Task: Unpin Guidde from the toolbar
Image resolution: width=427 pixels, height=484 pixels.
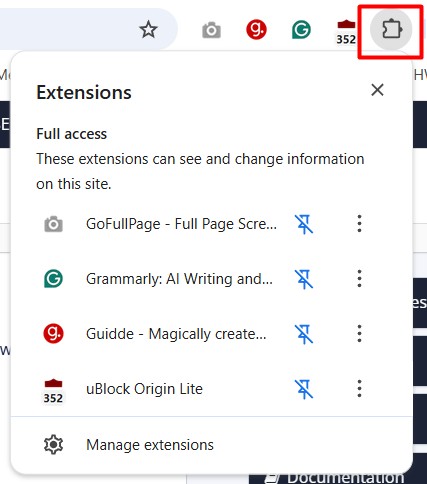Action: point(304,334)
